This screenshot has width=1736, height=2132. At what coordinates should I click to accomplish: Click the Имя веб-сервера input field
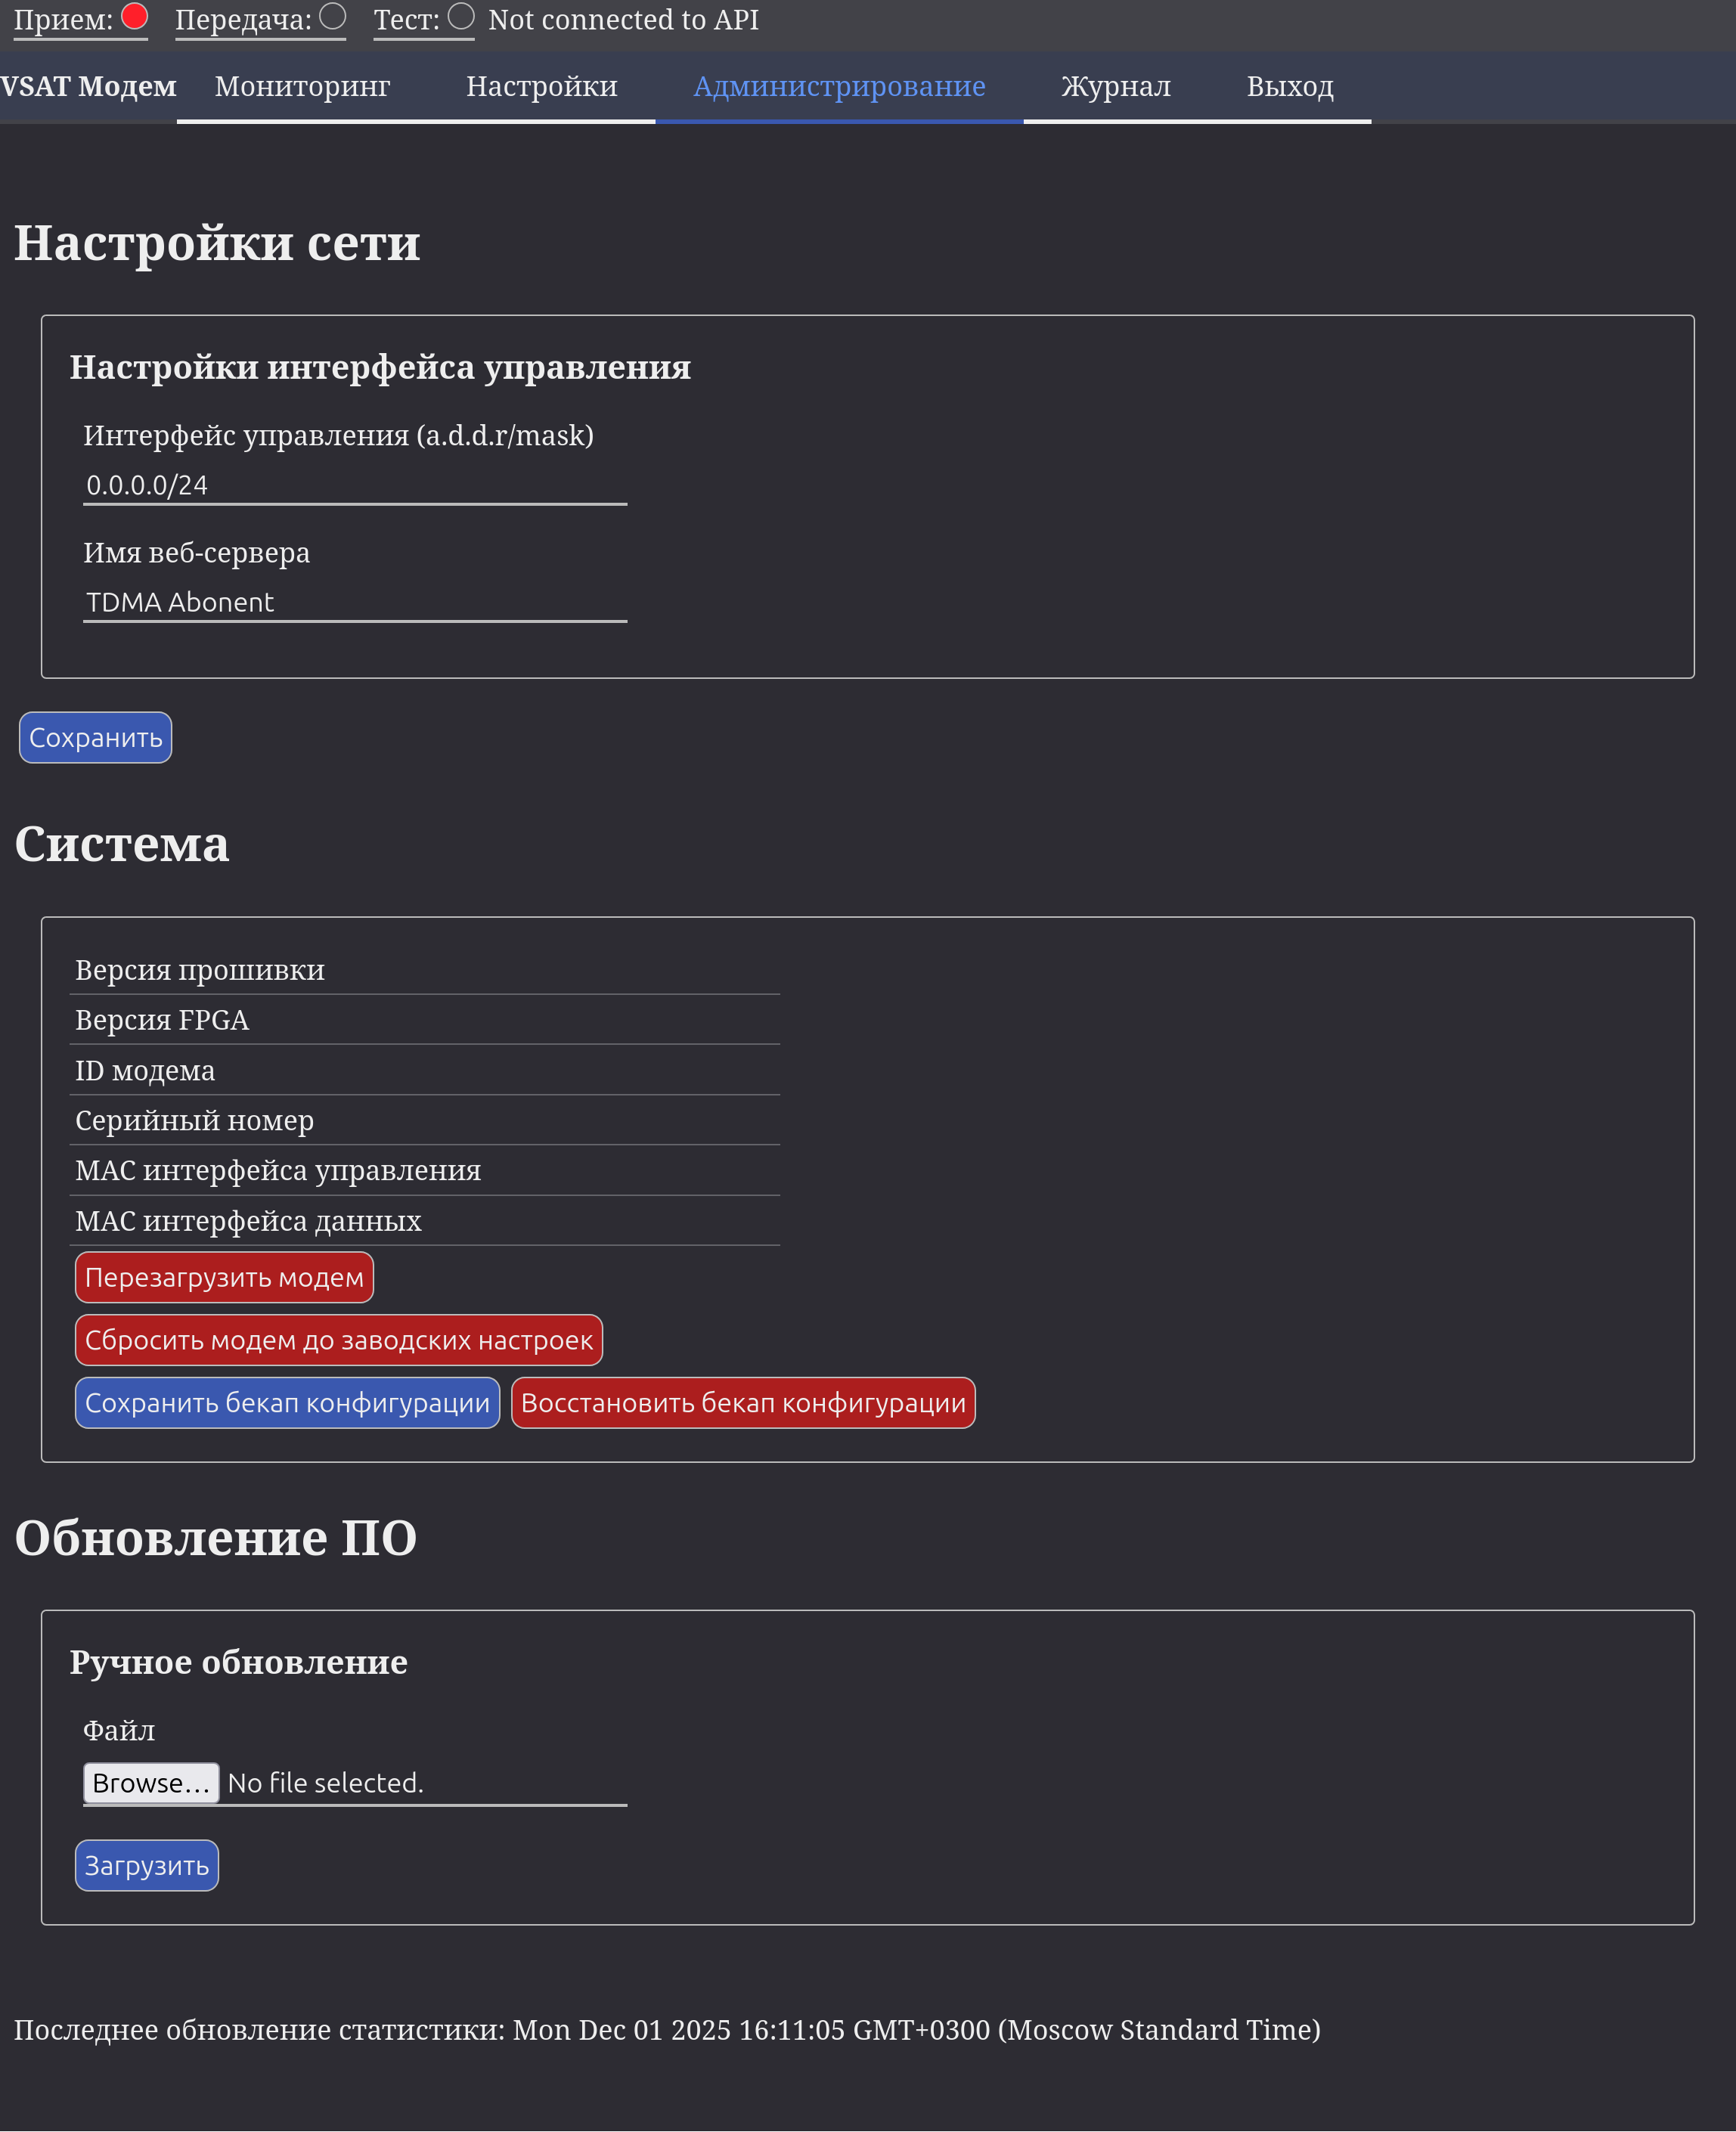pyautogui.click(x=354, y=603)
